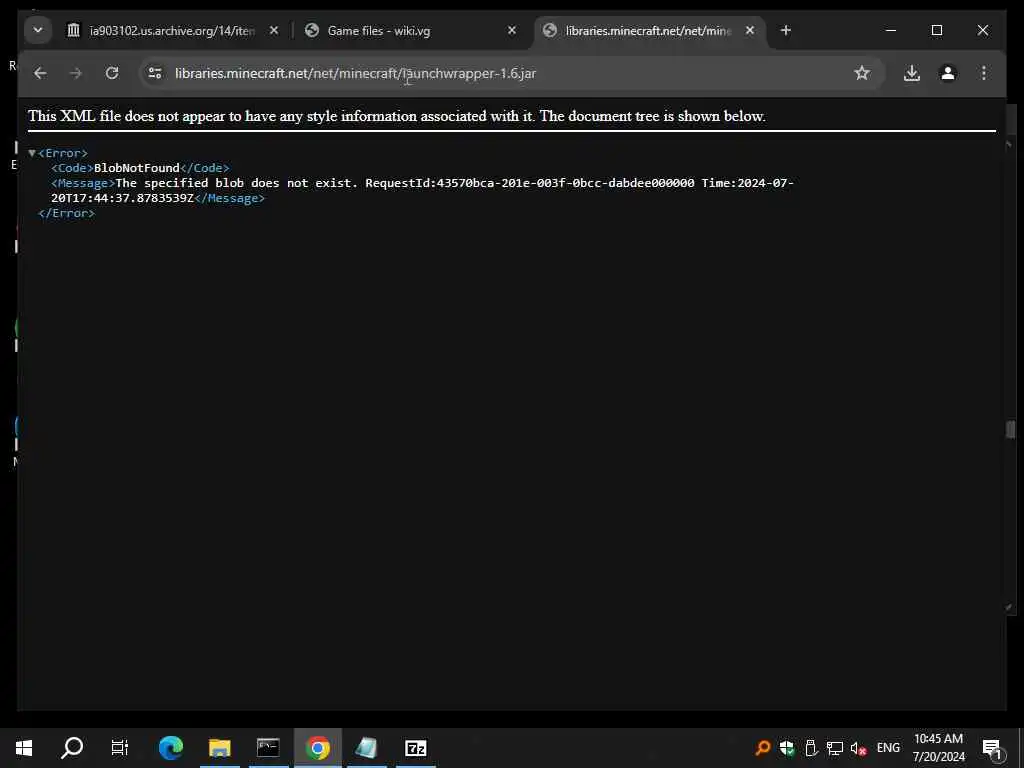This screenshot has height=768, width=1024.
Task: Click the background window's scrollbar thumb
Action: [x=1011, y=430]
